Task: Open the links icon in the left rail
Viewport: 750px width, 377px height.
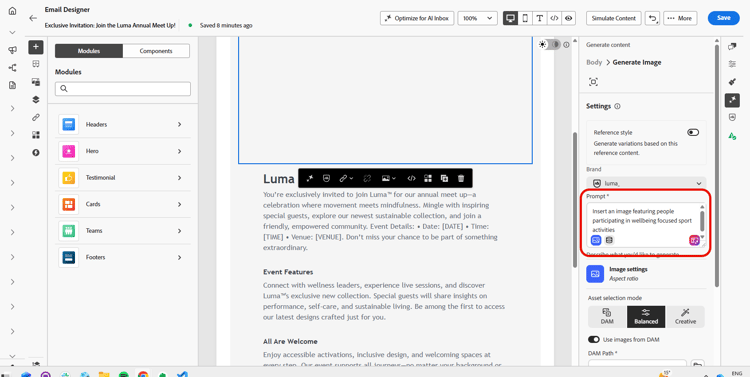Action: point(36,117)
